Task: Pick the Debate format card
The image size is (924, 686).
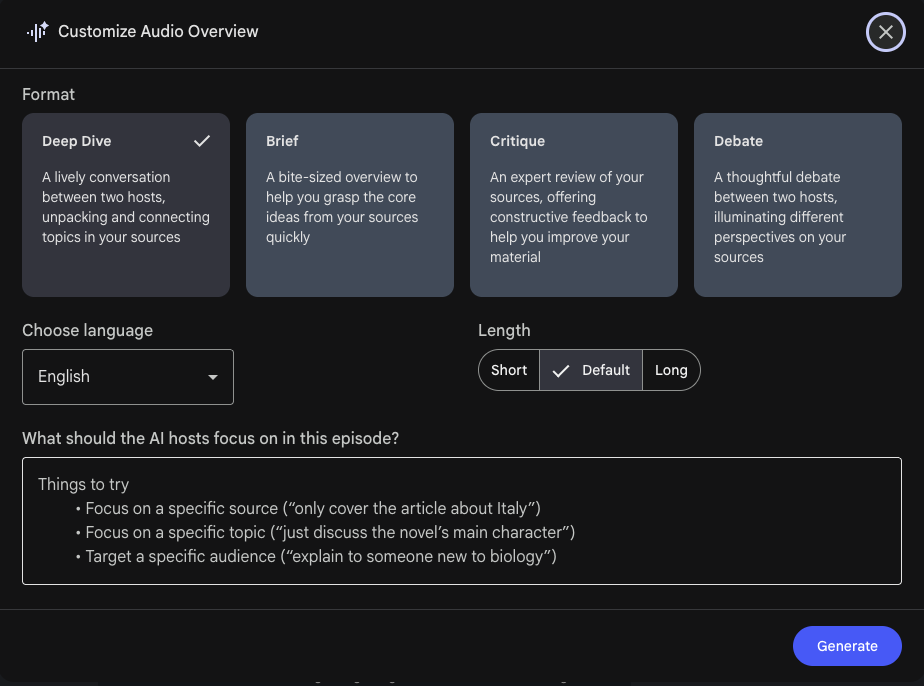Action: click(x=797, y=205)
